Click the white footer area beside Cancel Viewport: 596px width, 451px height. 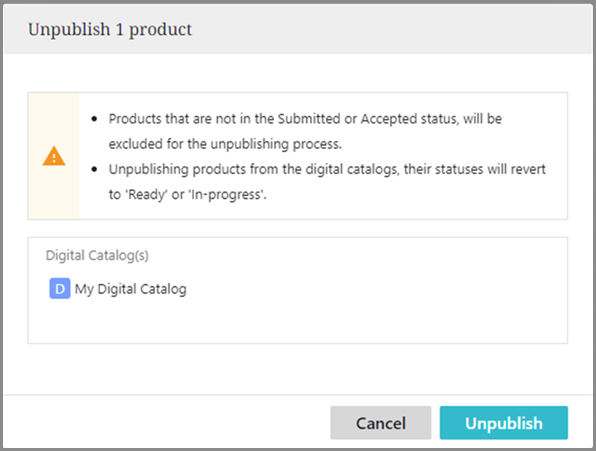point(167,423)
